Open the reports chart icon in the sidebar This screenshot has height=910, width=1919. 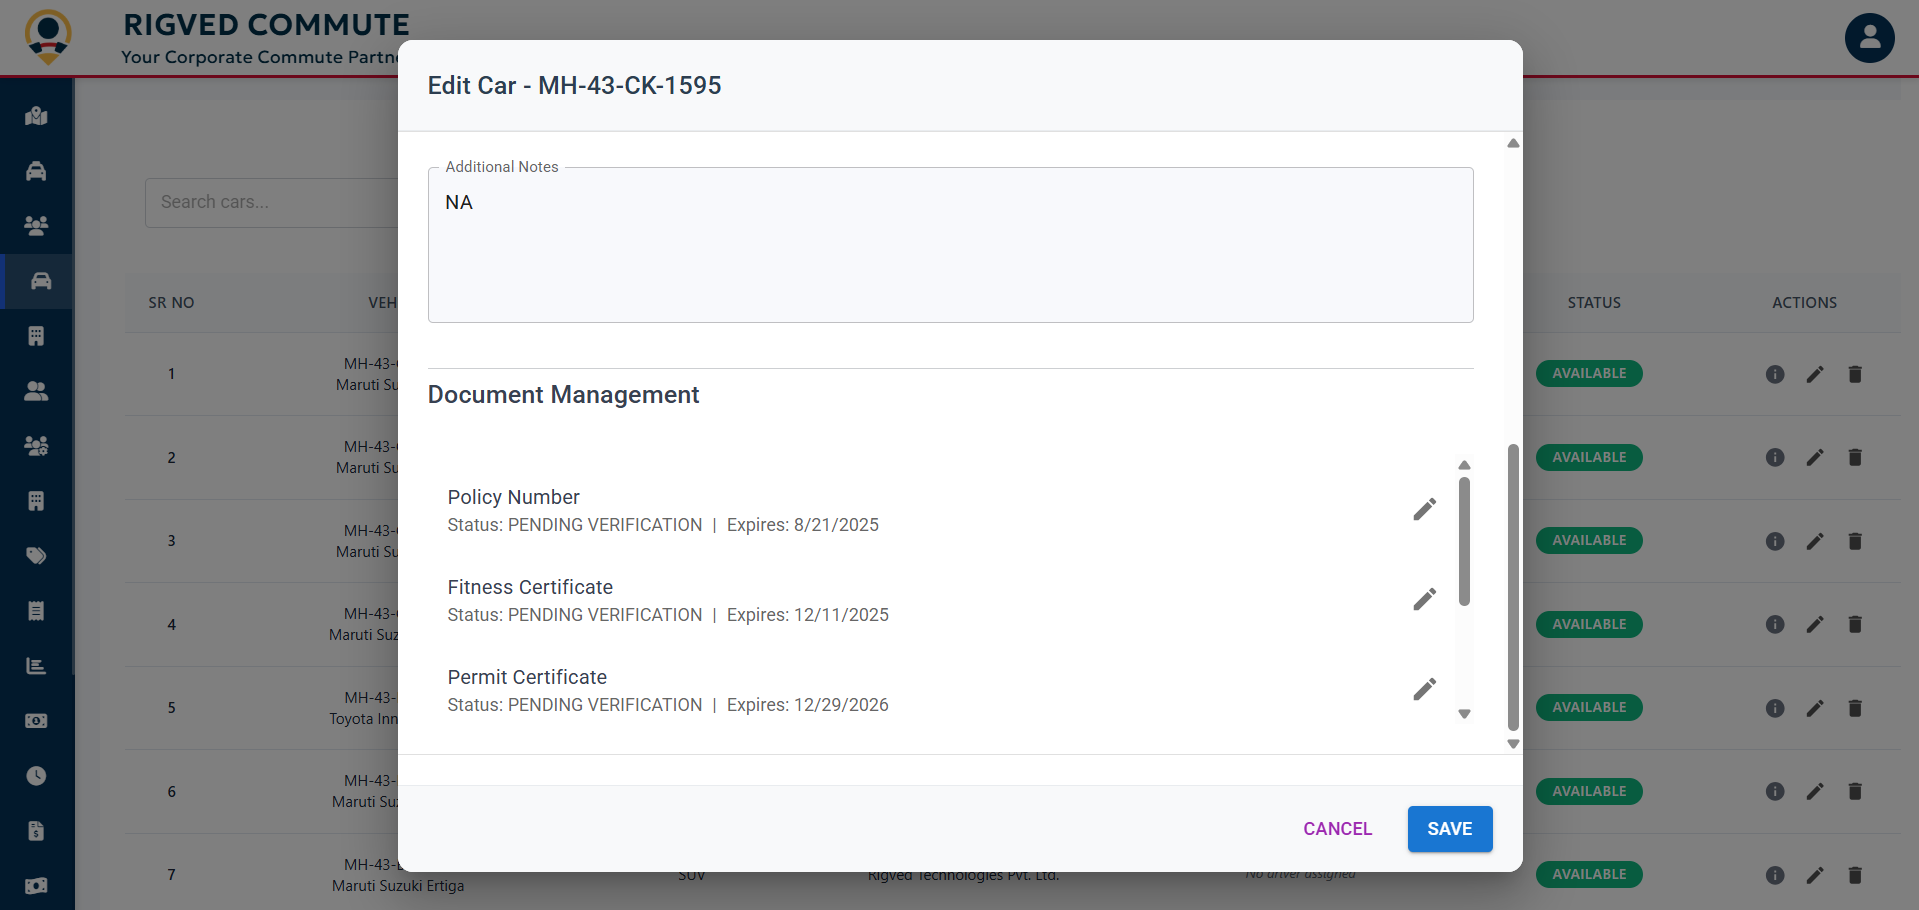click(36, 665)
